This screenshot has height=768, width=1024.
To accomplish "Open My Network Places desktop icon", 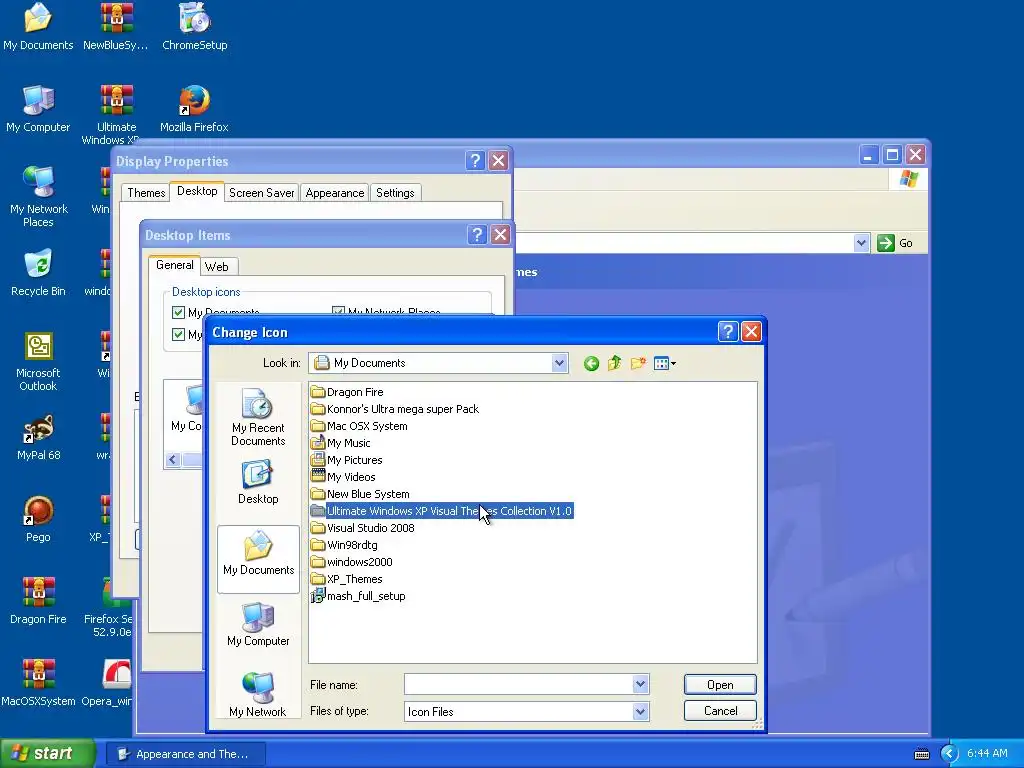I will click(x=38, y=197).
